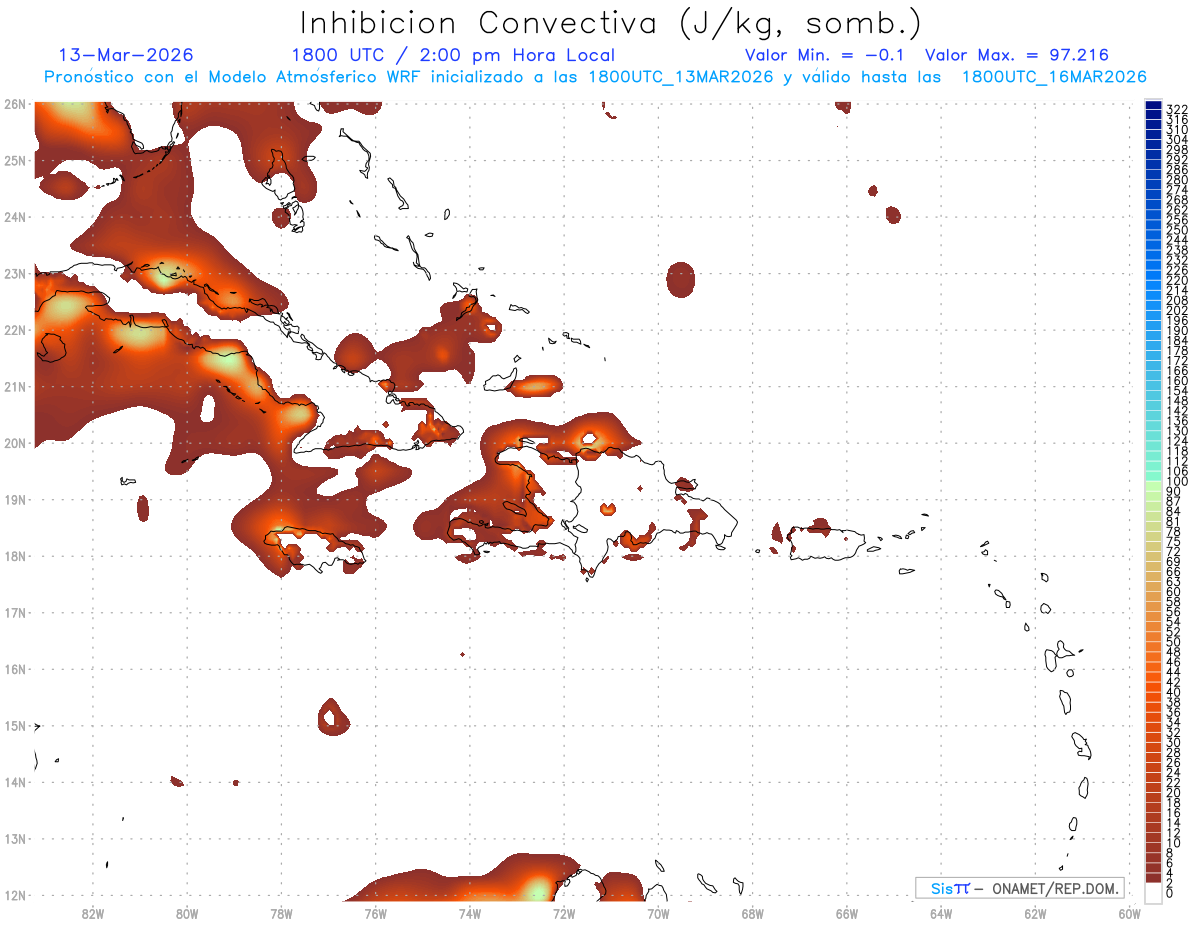
Task: Click the '0' color scale label
Action: click(1171, 893)
